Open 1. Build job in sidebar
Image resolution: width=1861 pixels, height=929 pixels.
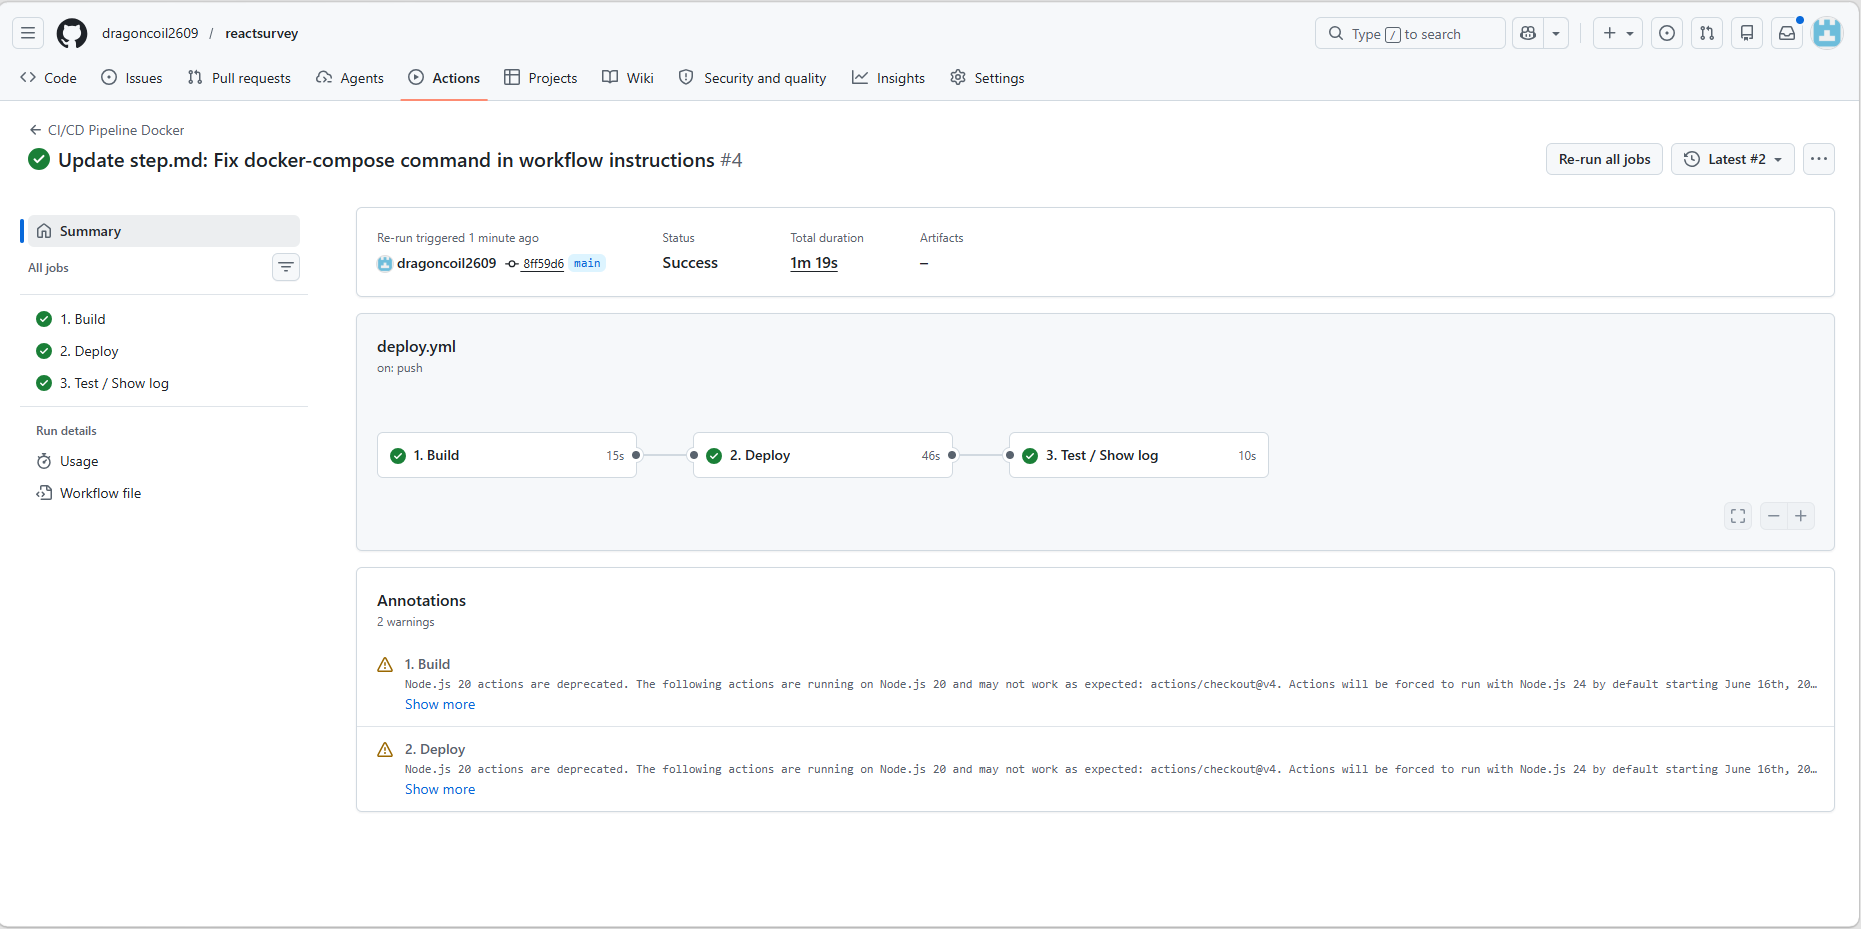164,319
